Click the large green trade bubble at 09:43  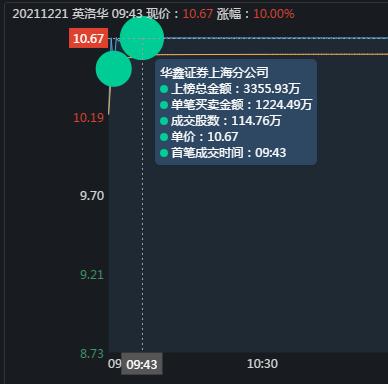tap(142, 38)
